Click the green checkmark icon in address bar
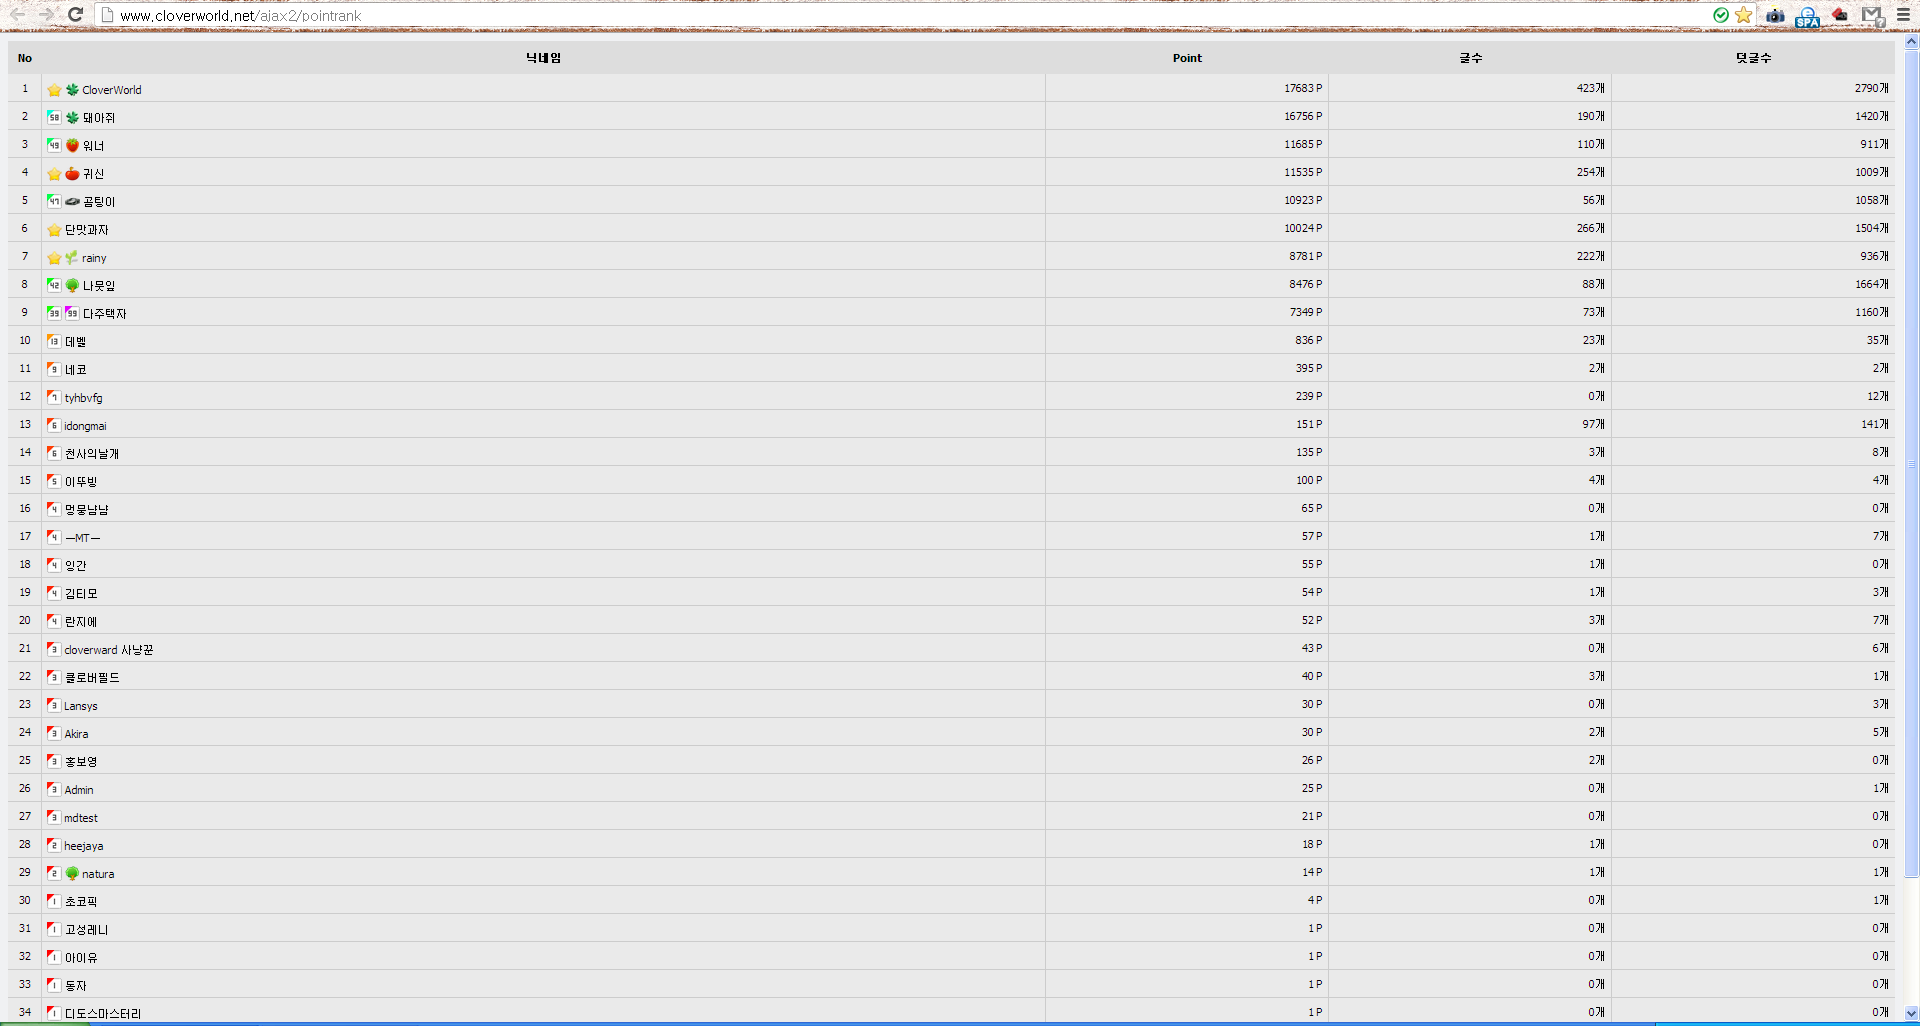Image resolution: width=1920 pixels, height=1027 pixels. (x=1720, y=15)
